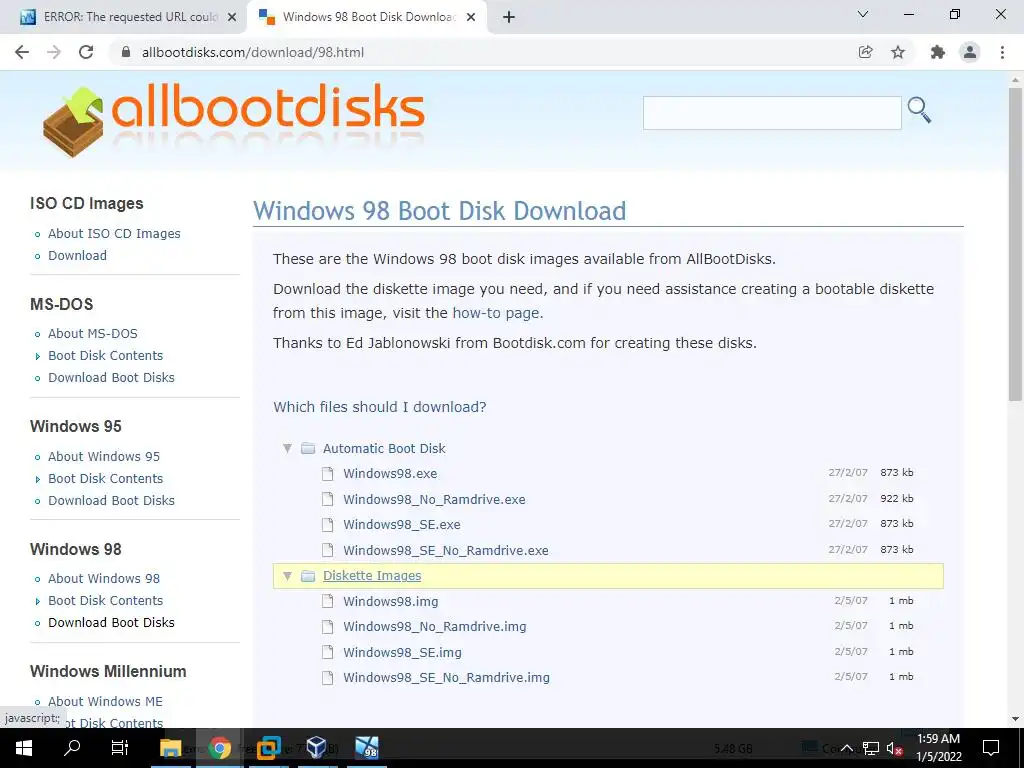This screenshot has width=1024, height=768.
Task: Download Windows98.img
Action: [x=391, y=601]
